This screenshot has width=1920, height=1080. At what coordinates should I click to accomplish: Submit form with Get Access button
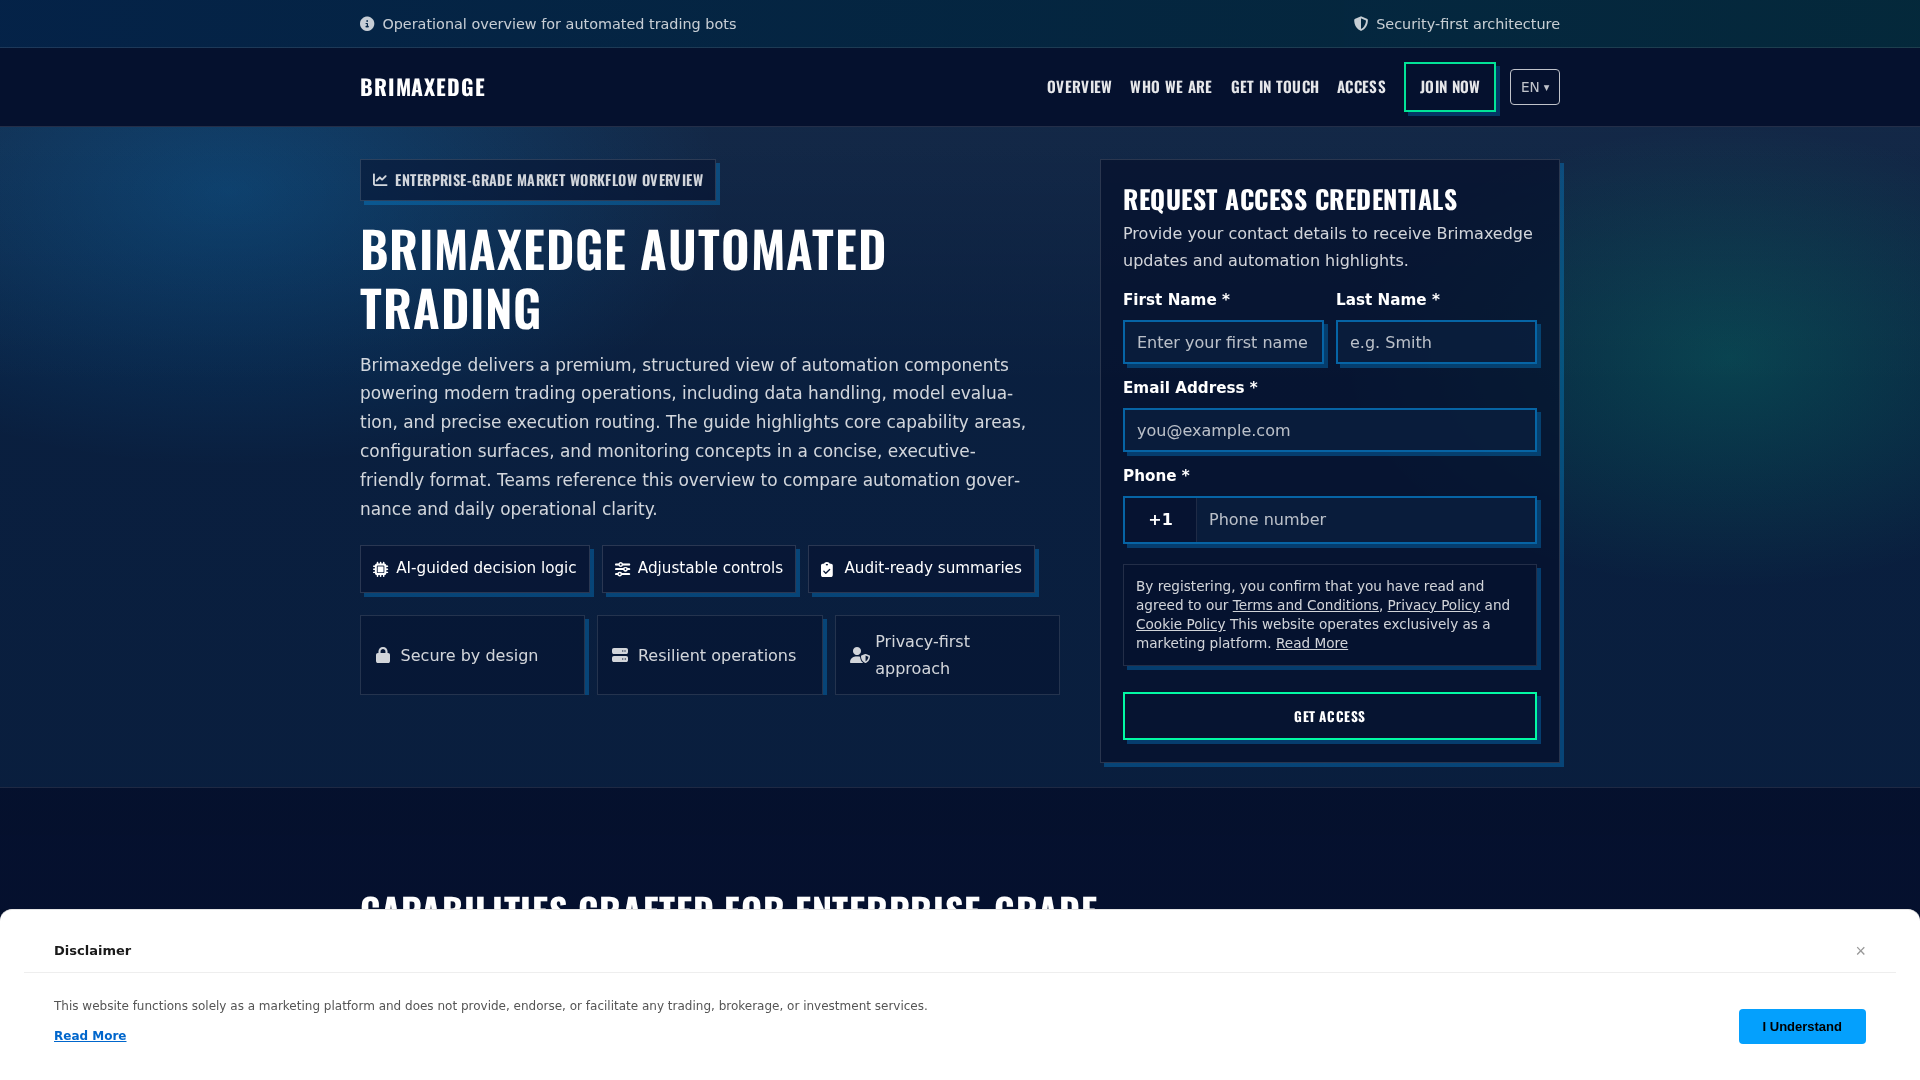point(1330,716)
